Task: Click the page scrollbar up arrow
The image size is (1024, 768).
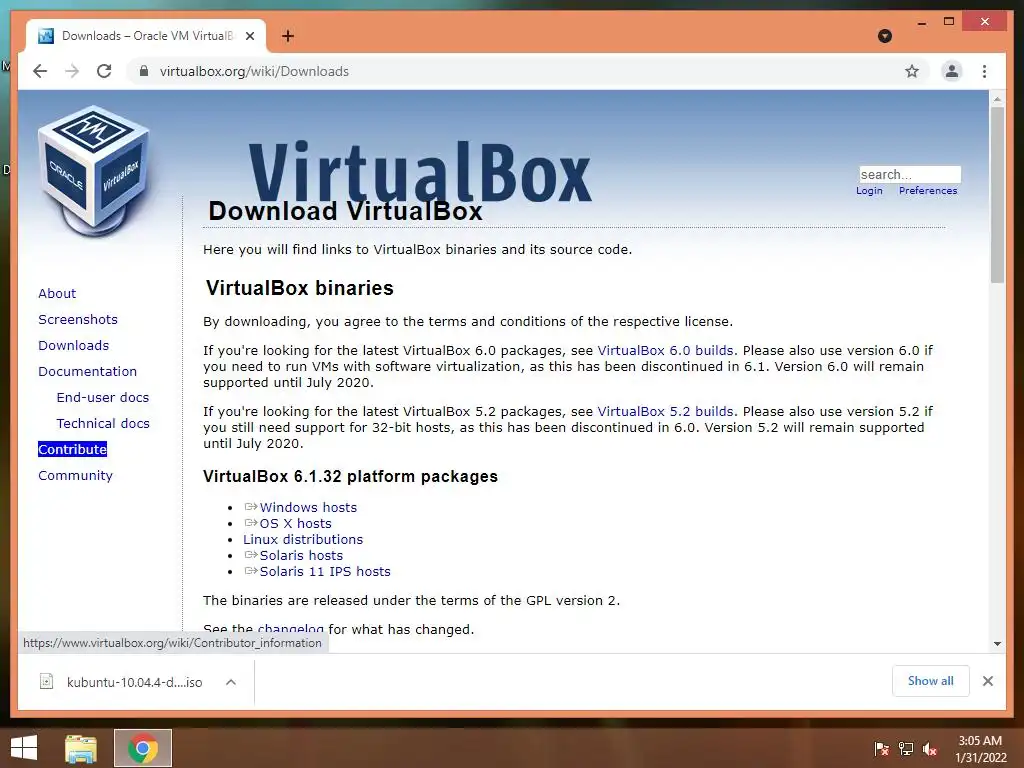Action: [x=997, y=99]
